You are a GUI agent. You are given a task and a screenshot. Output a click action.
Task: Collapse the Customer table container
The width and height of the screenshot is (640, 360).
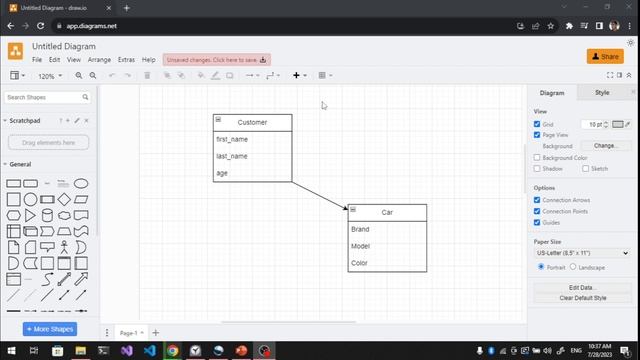click(218, 119)
